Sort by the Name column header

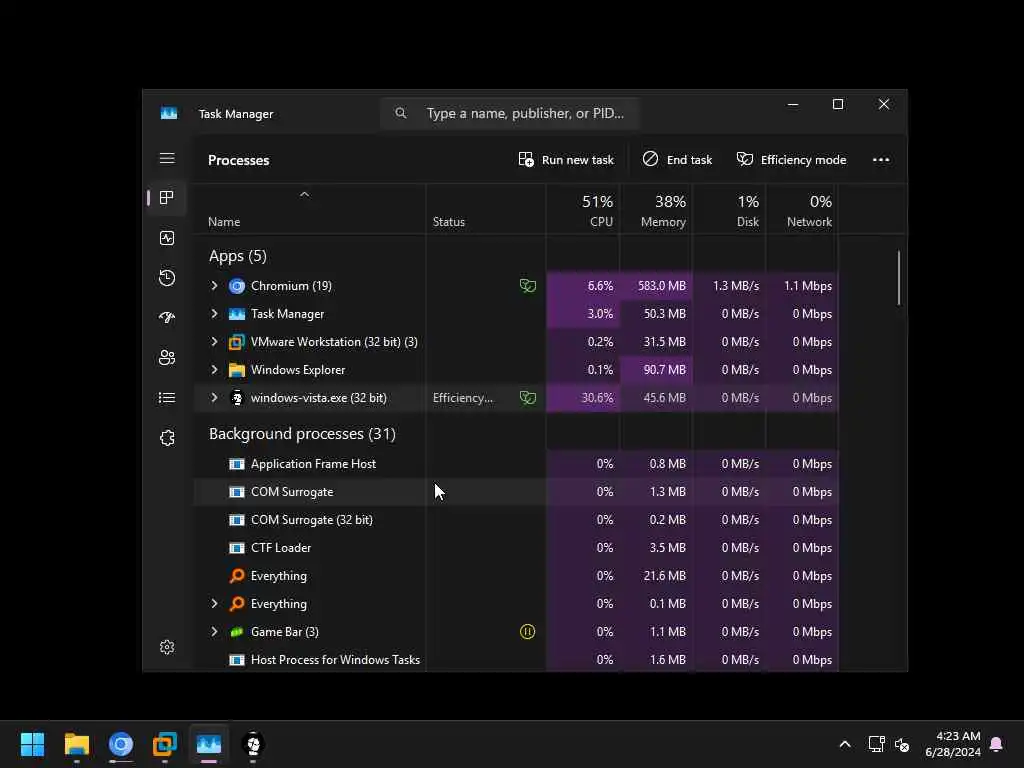[x=310, y=209]
